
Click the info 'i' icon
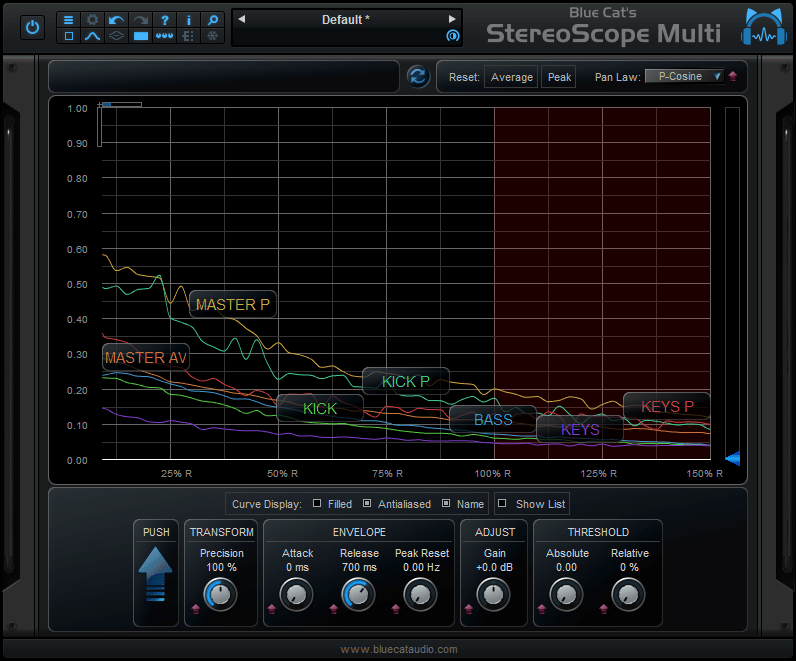click(x=189, y=19)
